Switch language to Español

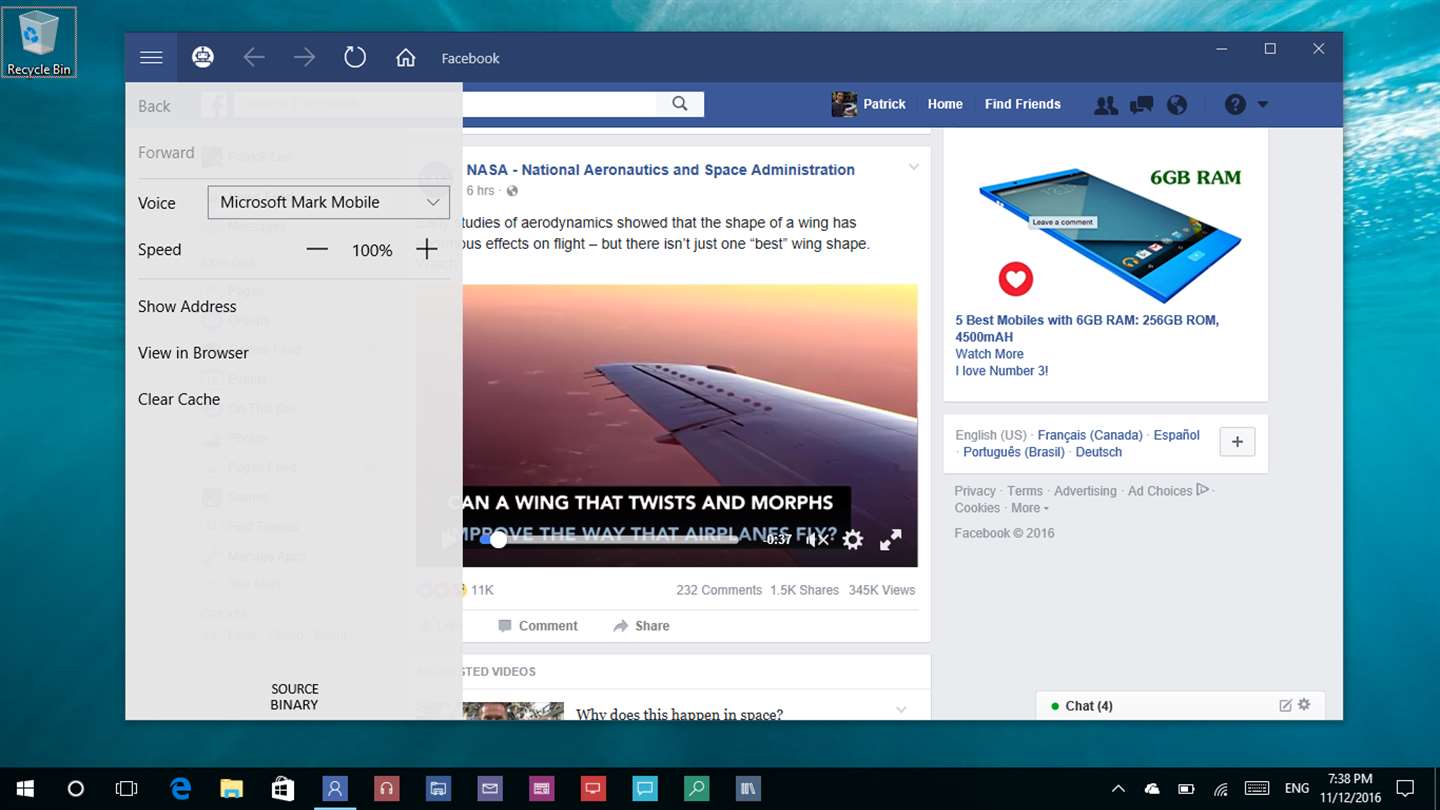[x=1177, y=435]
